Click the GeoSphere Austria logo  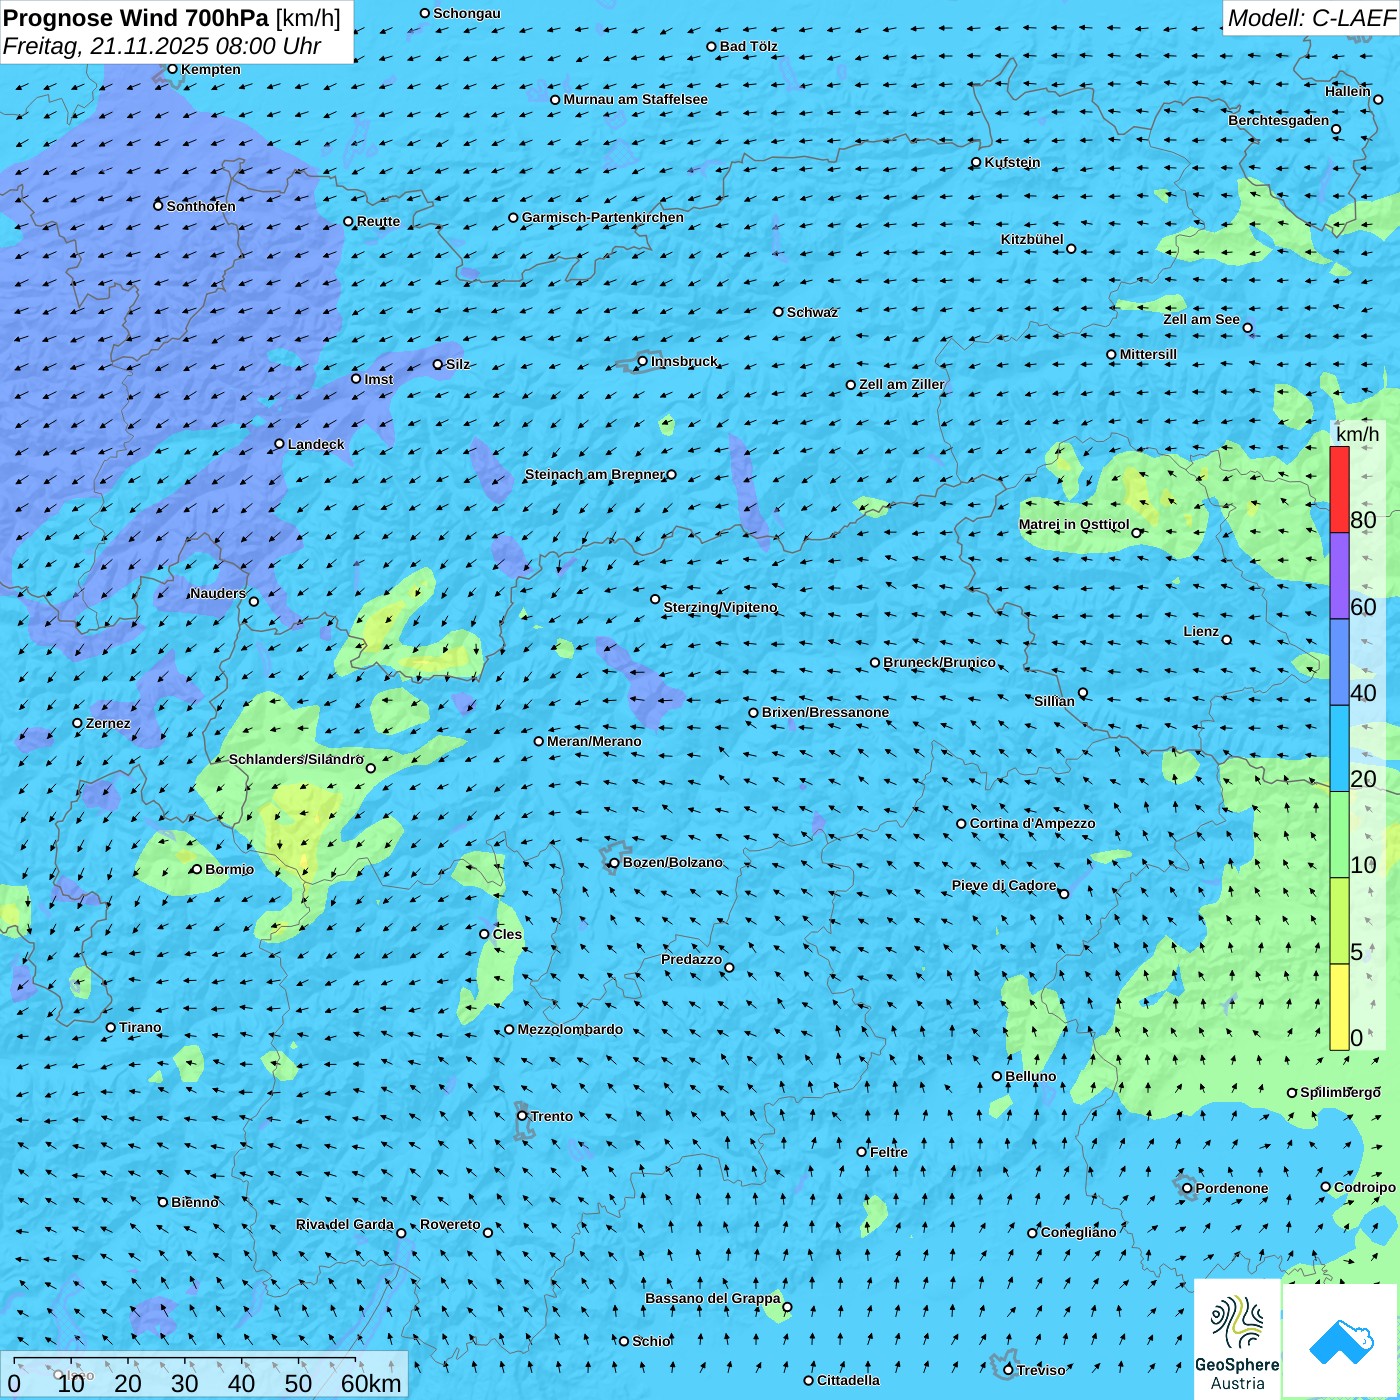(x=1238, y=1341)
